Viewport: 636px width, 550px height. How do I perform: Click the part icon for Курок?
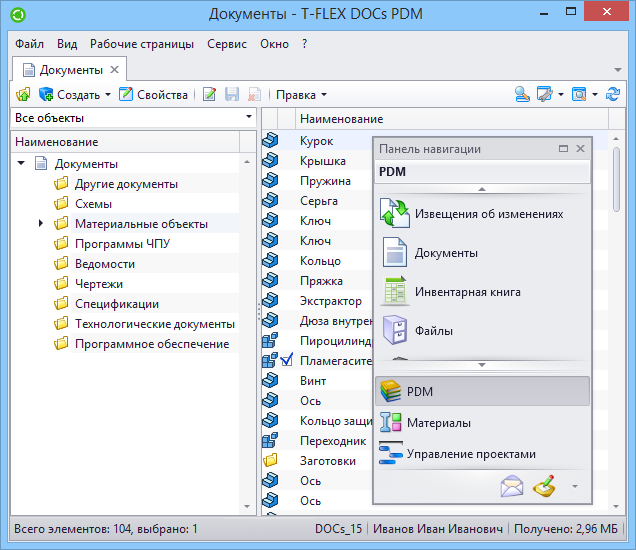pos(270,140)
